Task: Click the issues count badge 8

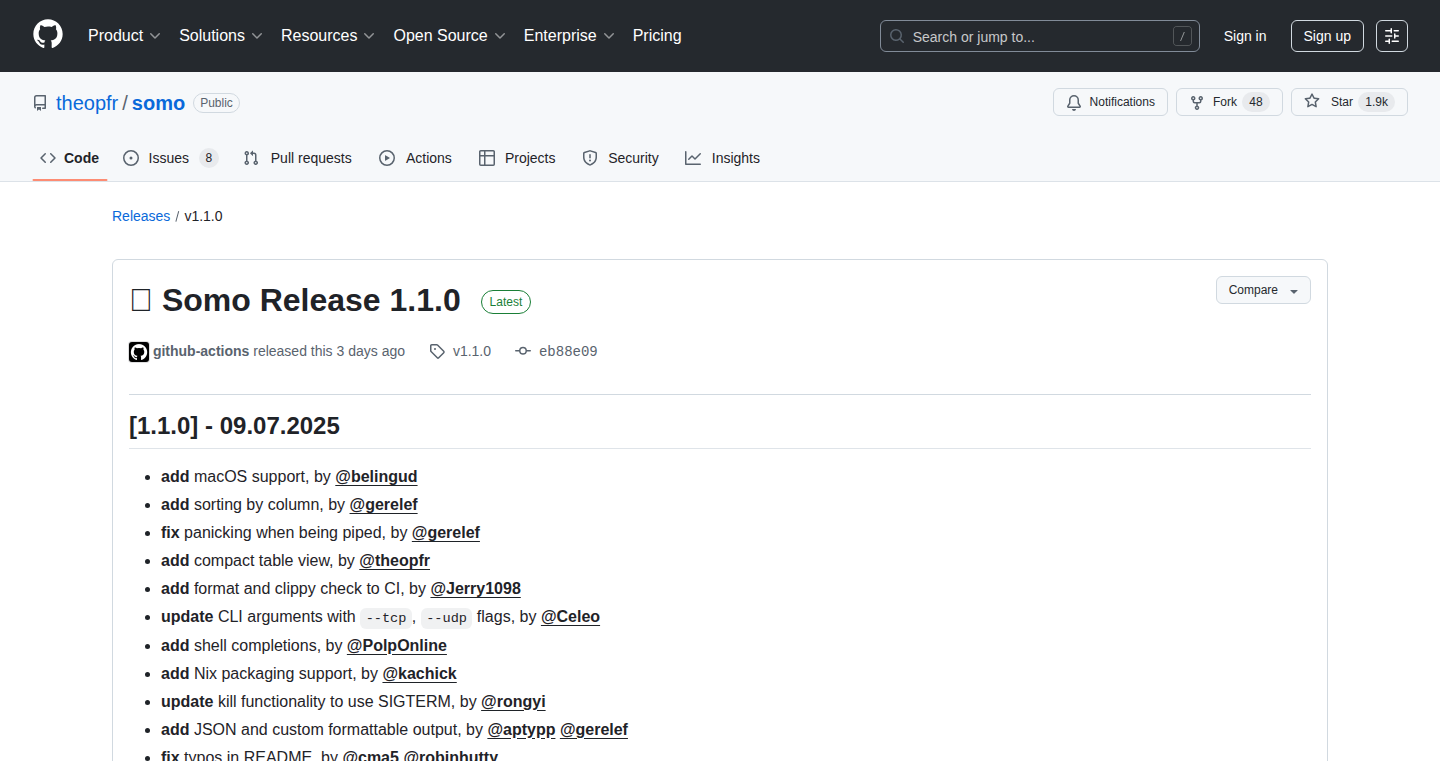Action: 208,158
